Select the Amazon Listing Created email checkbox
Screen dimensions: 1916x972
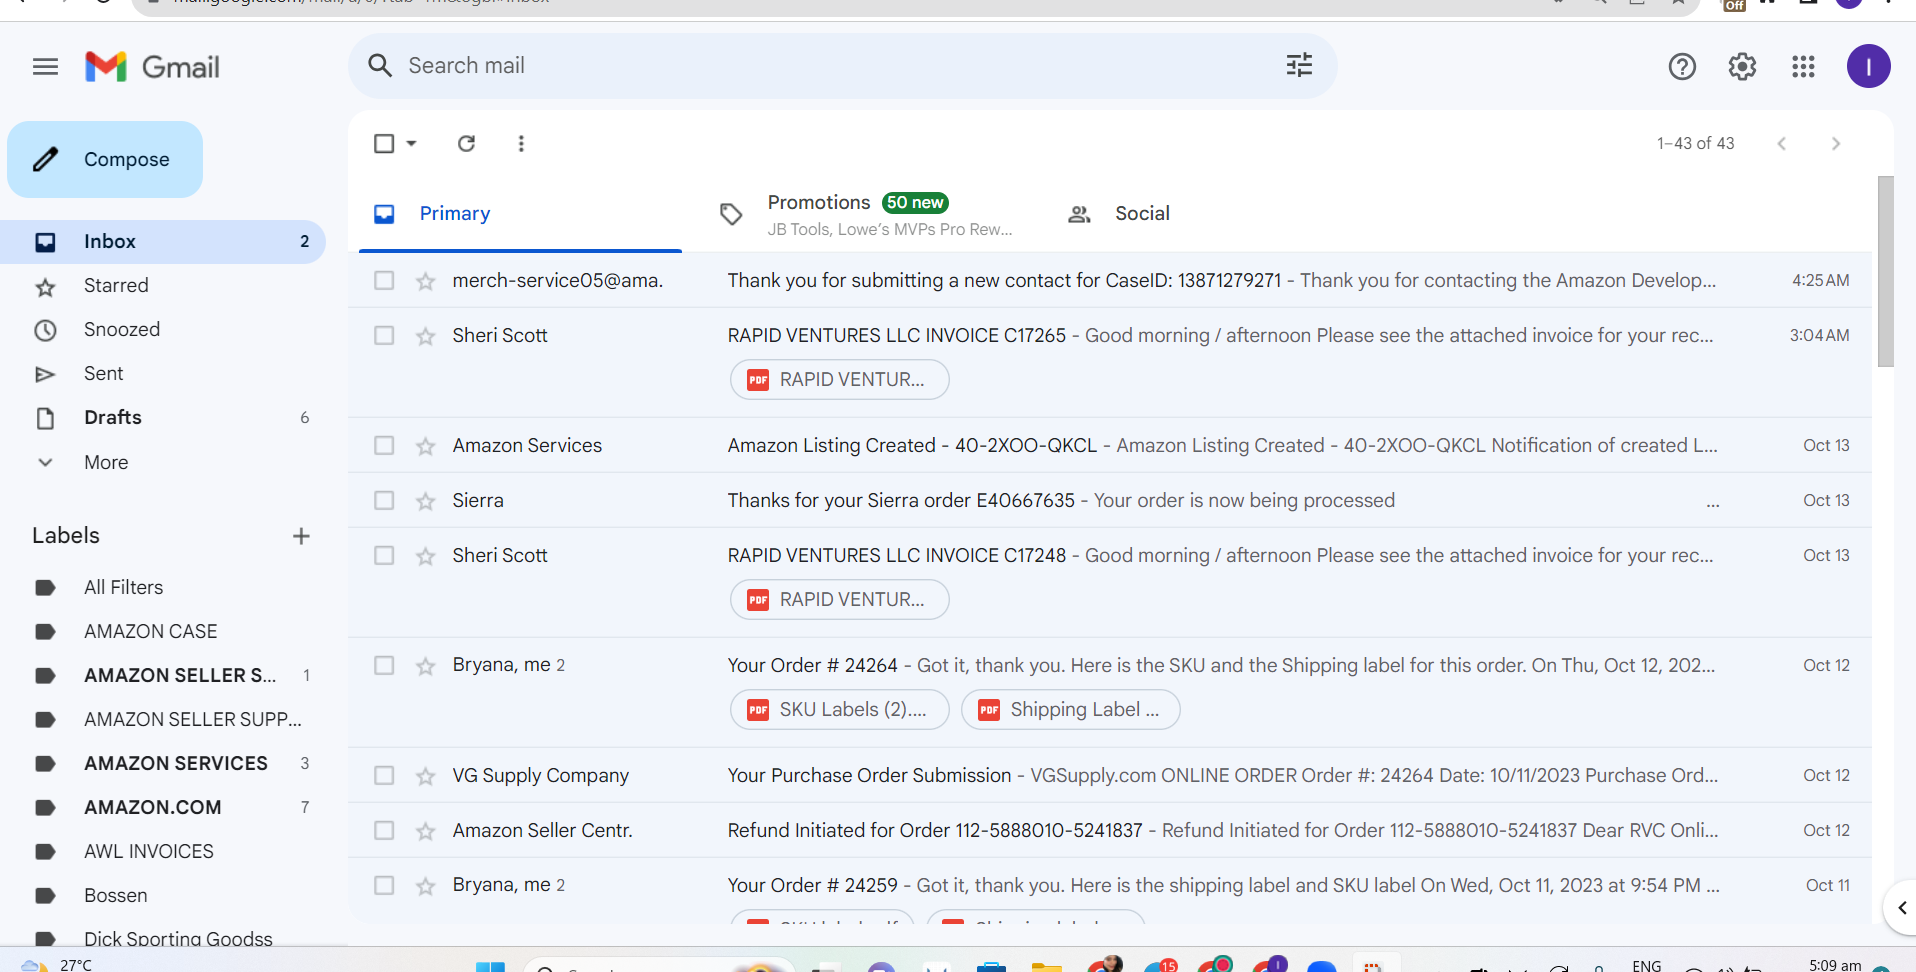(x=384, y=445)
